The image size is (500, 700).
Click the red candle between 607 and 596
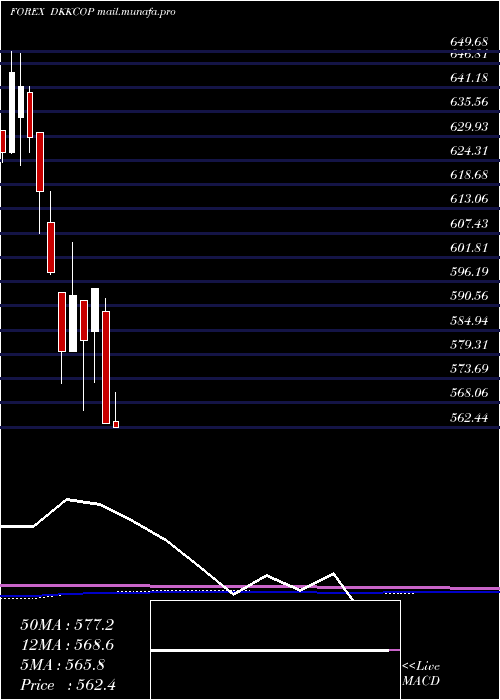[x=51, y=247]
